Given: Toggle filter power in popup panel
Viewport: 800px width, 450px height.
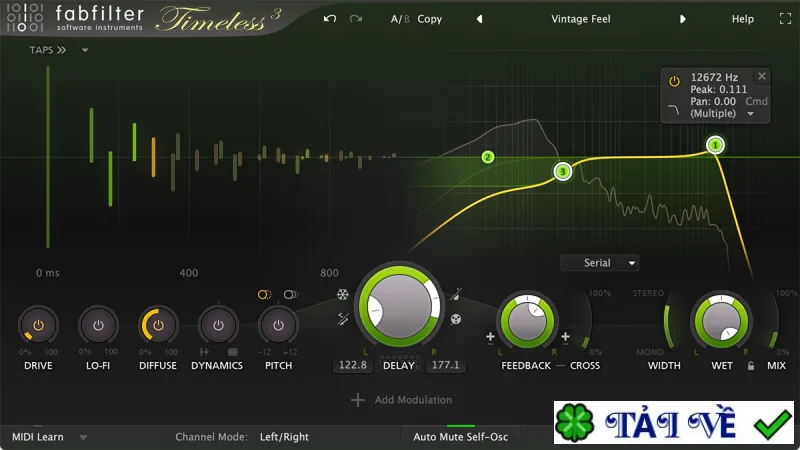Looking at the screenshot, I should (x=674, y=81).
